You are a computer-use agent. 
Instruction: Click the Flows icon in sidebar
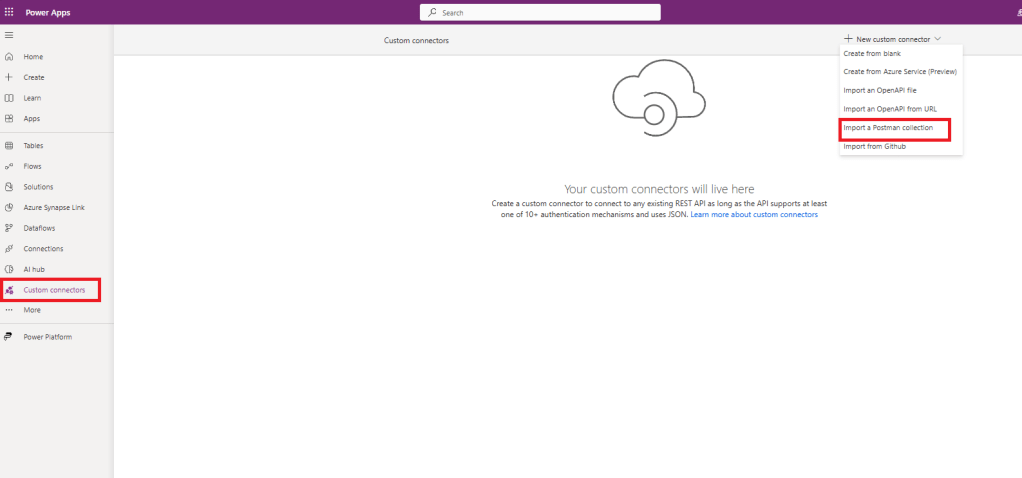9,166
